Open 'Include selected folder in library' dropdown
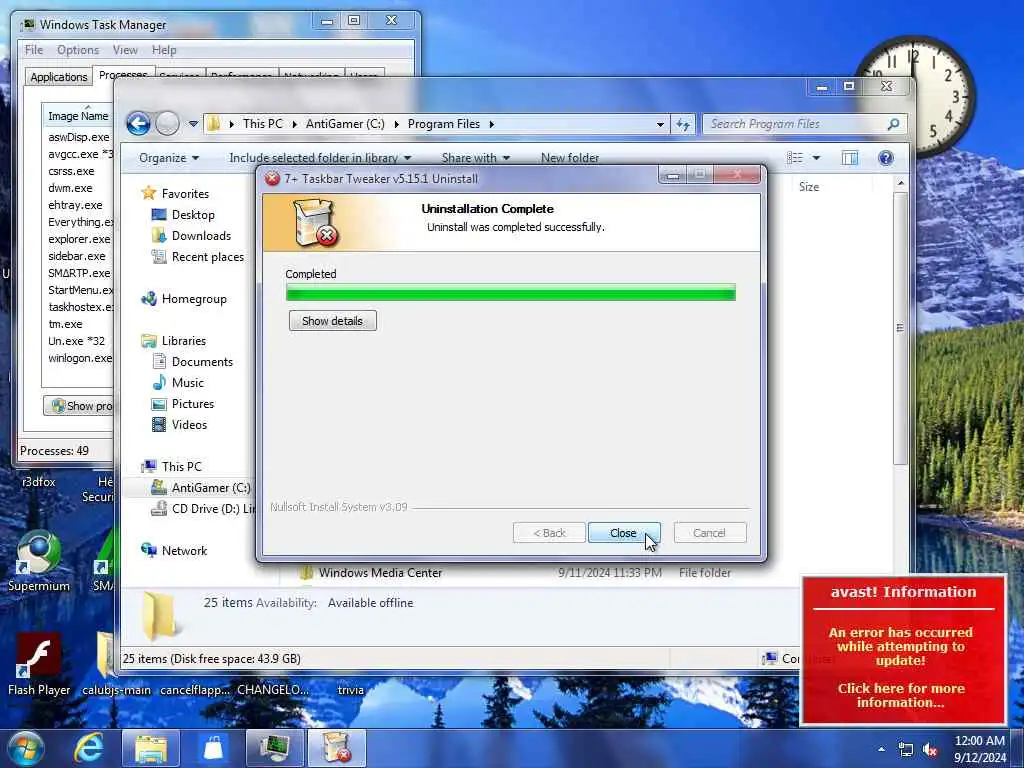Screen dimensions: 1024x768 320,158
